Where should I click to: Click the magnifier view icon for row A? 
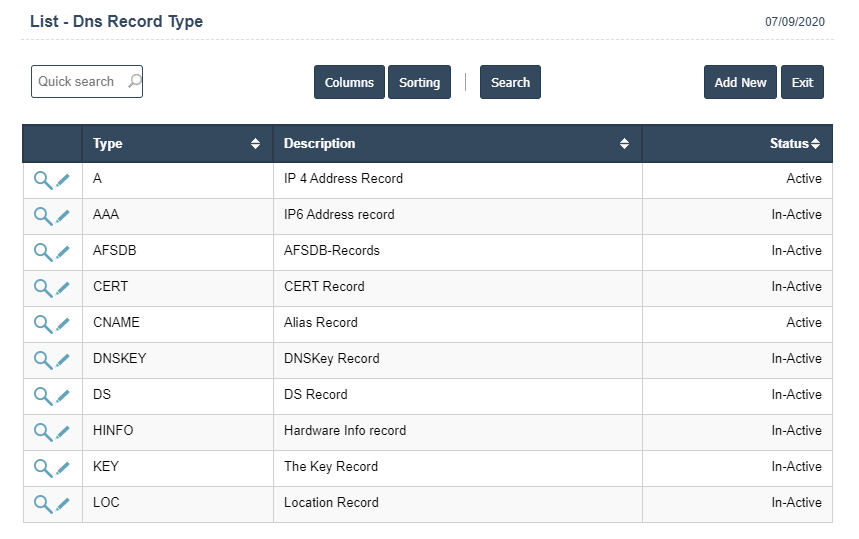pos(43,180)
